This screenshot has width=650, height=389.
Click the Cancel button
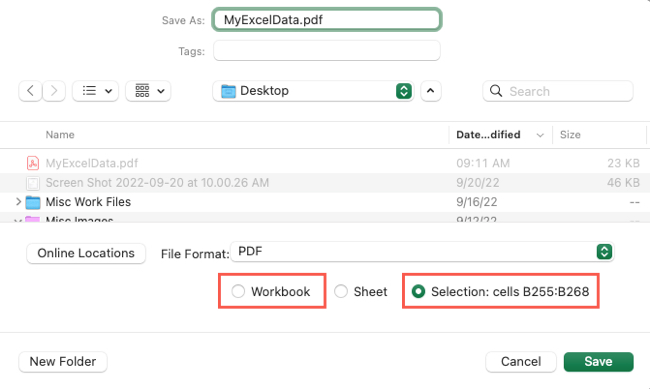521,362
